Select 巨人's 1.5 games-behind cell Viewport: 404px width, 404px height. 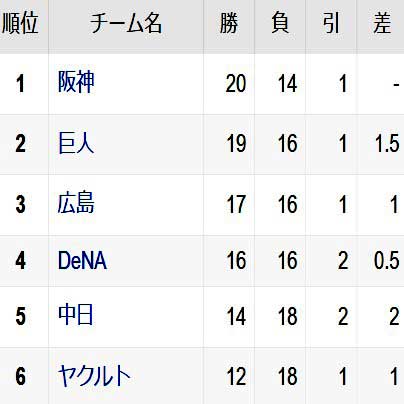[380, 144]
